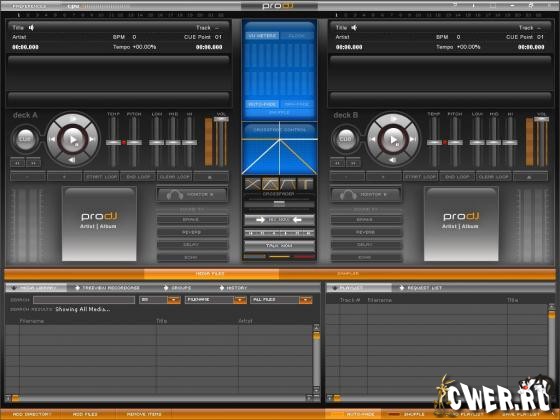The image size is (560, 420).
Task: Open the first search filter dropdown arrow
Action: click(174, 300)
